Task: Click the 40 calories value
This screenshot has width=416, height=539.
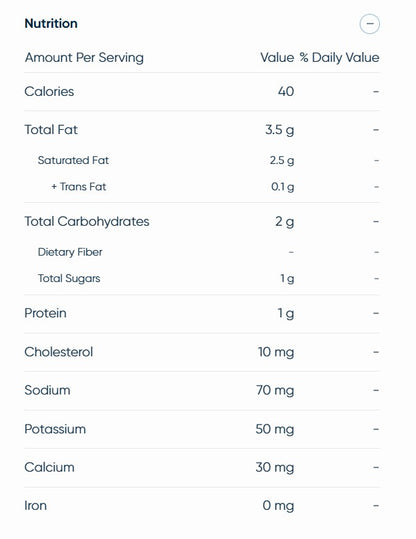Action: coord(286,91)
